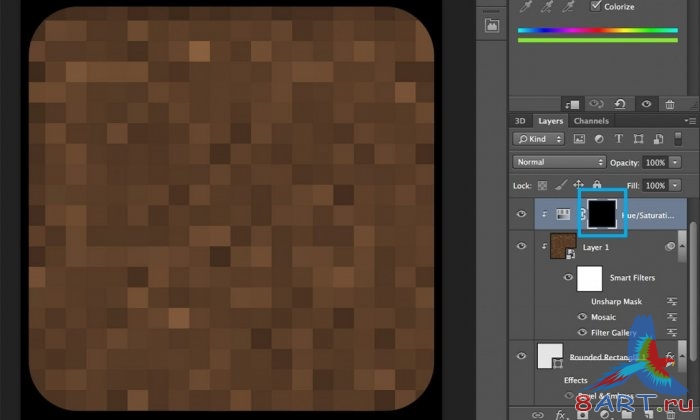Click the link layers chain icon
The image size is (700, 420).
pyautogui.click(x=538, y=415)
